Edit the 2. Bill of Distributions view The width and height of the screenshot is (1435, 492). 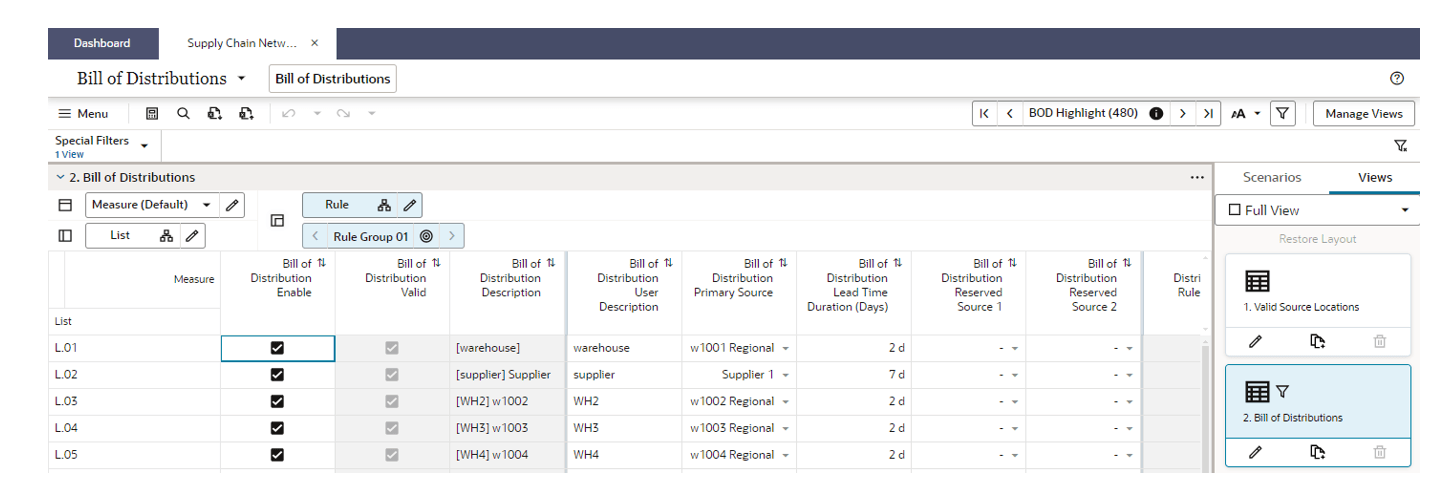point(1256,452)
